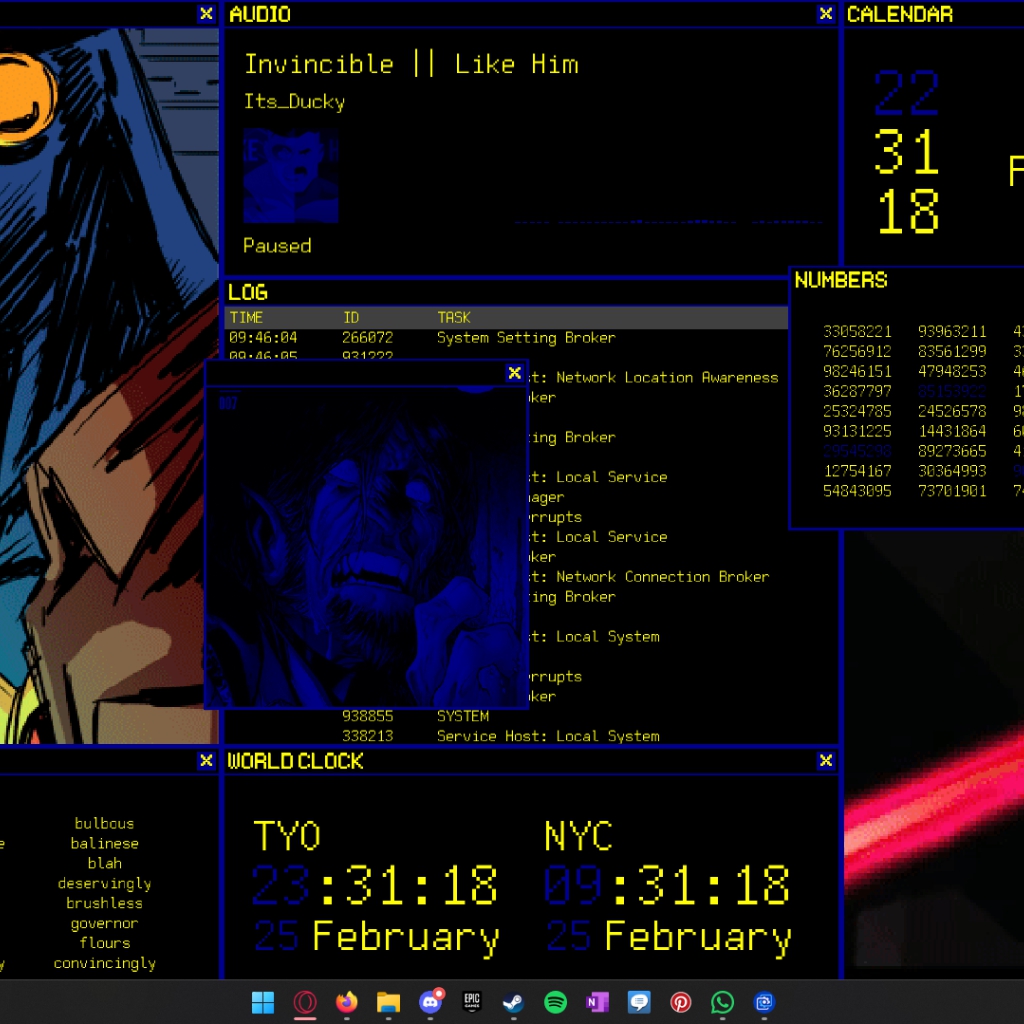This screenshot has width=1024, height=1024.
Task: Click the TYO city label
Action: pyautogui.click(x=287, y=836)
